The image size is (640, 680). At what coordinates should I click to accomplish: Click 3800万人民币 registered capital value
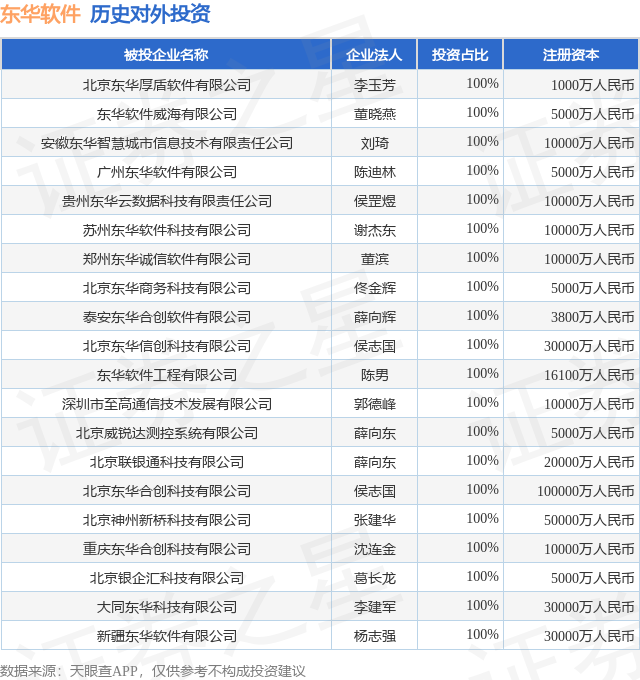(592, 317)
